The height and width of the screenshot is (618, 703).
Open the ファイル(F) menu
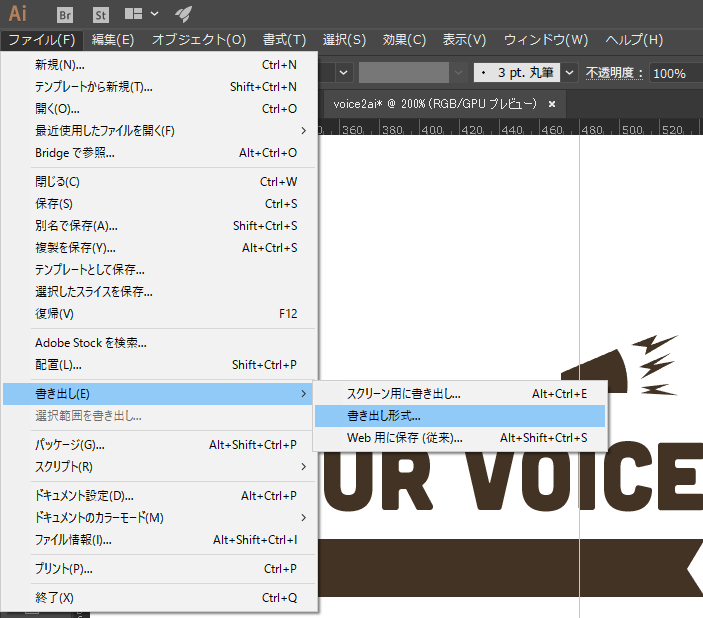42,40
